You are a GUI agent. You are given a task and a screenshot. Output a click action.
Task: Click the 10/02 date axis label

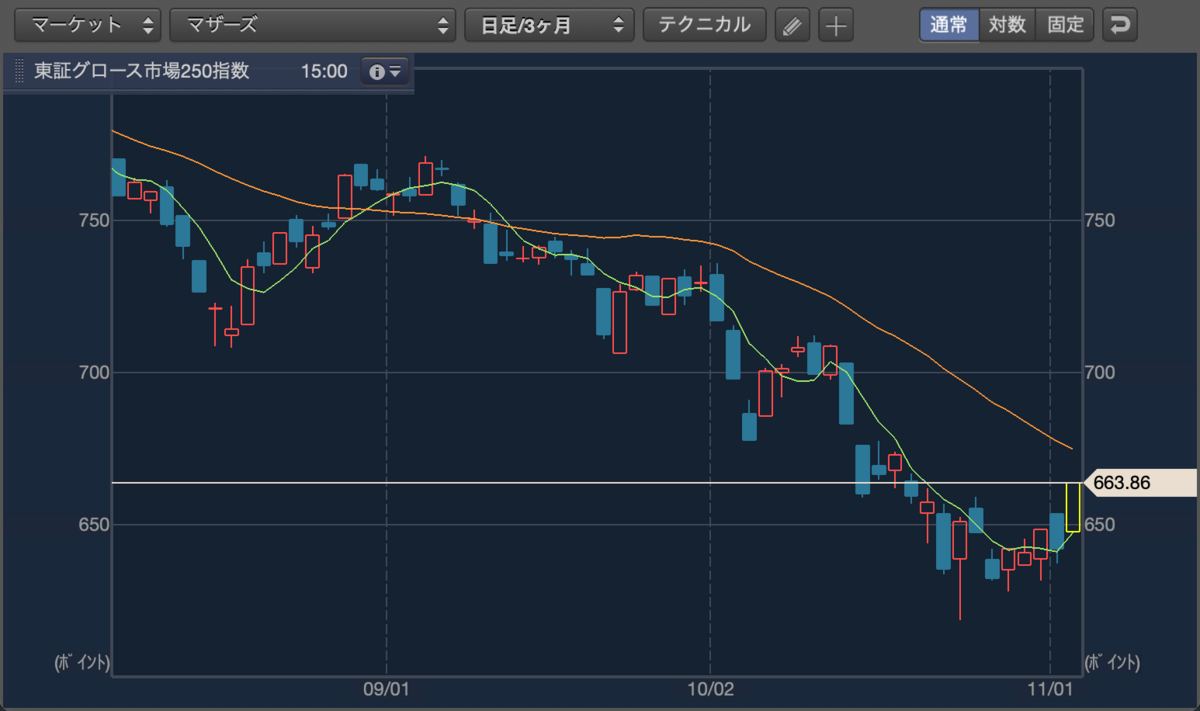[709, 689]
